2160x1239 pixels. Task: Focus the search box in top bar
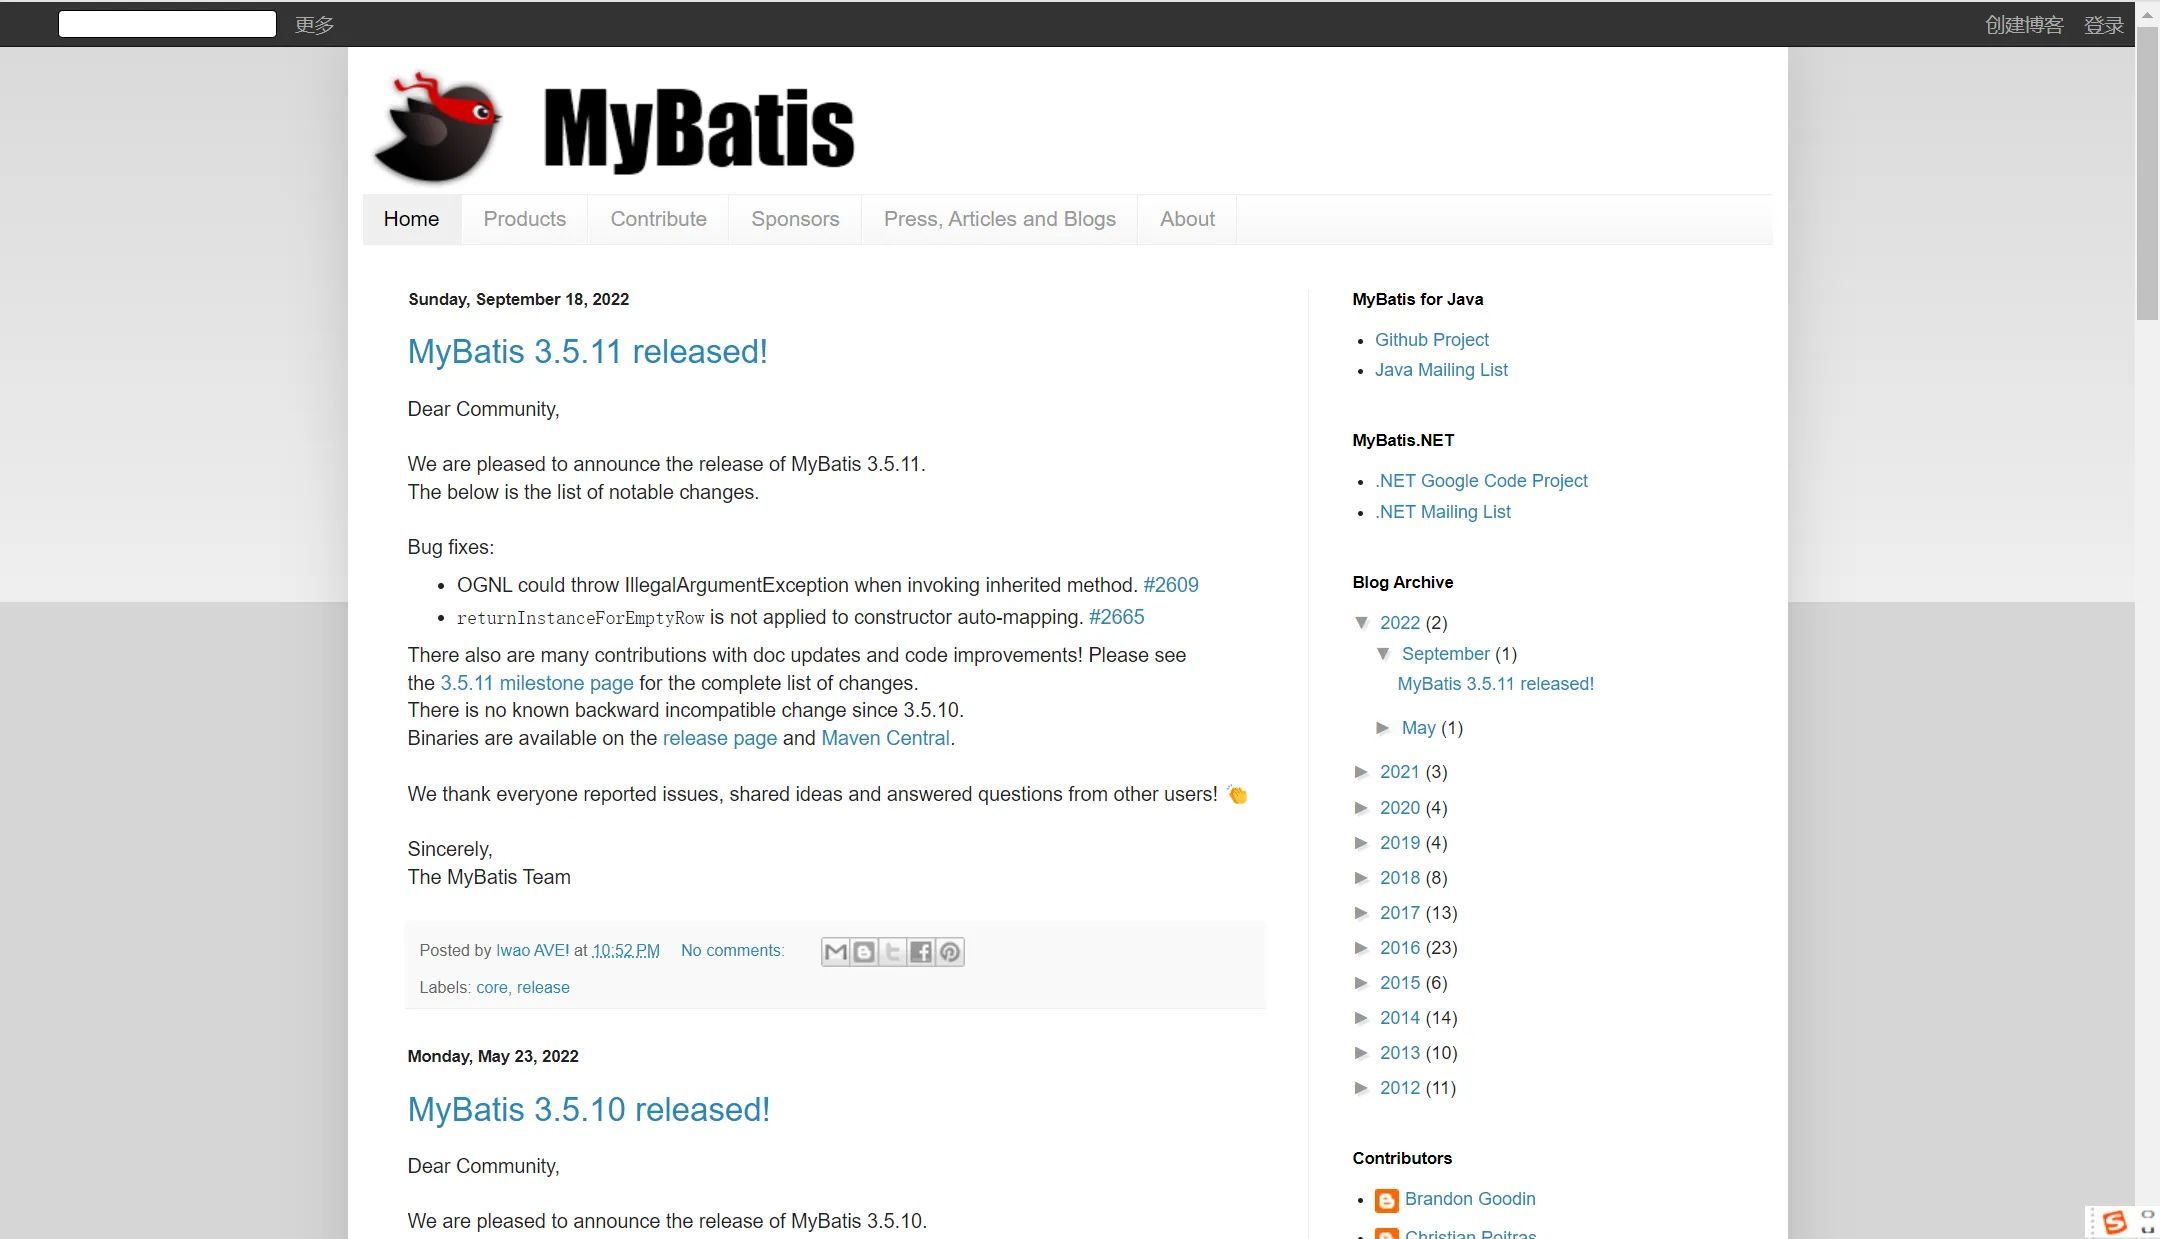167,24
